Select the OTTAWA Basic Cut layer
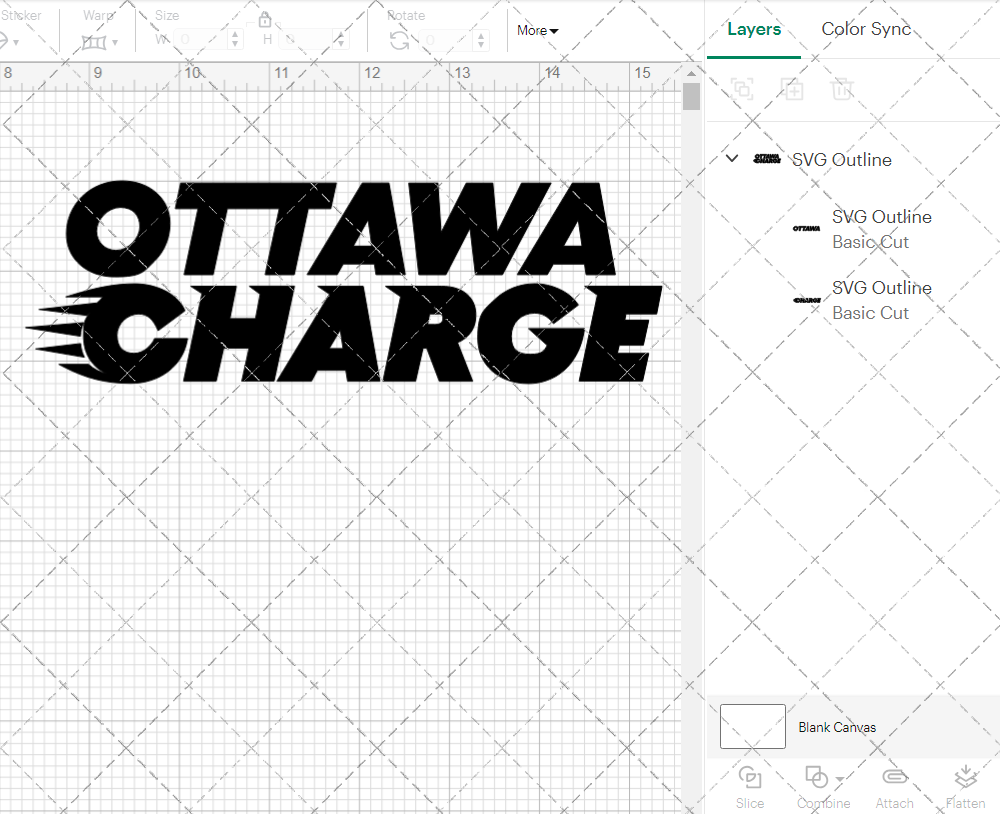 click(x=881, y=229)
